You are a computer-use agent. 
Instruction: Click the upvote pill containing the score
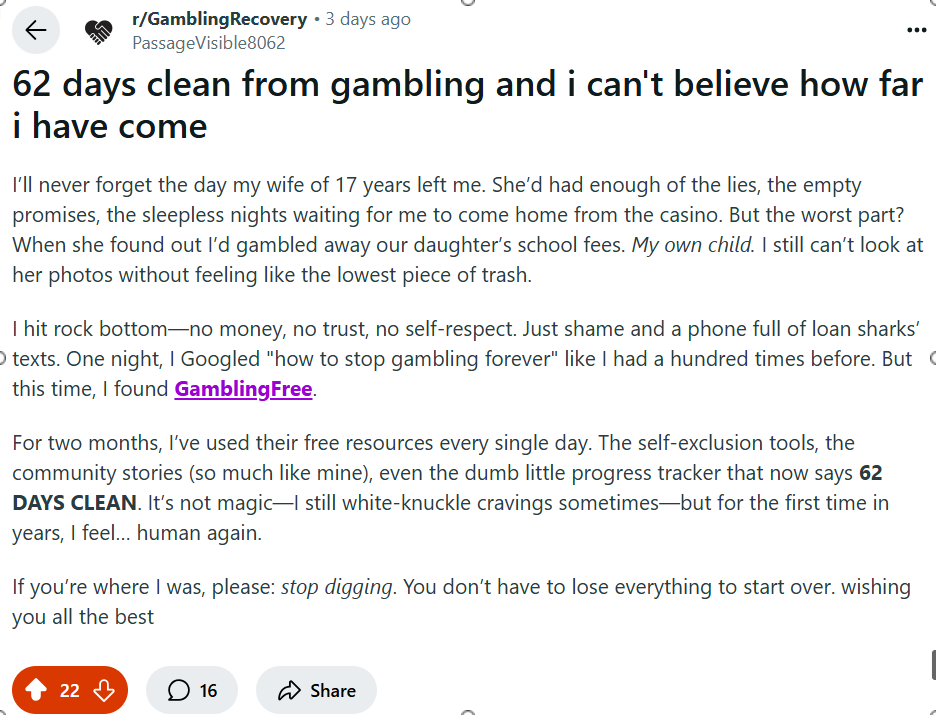[68, 689]
